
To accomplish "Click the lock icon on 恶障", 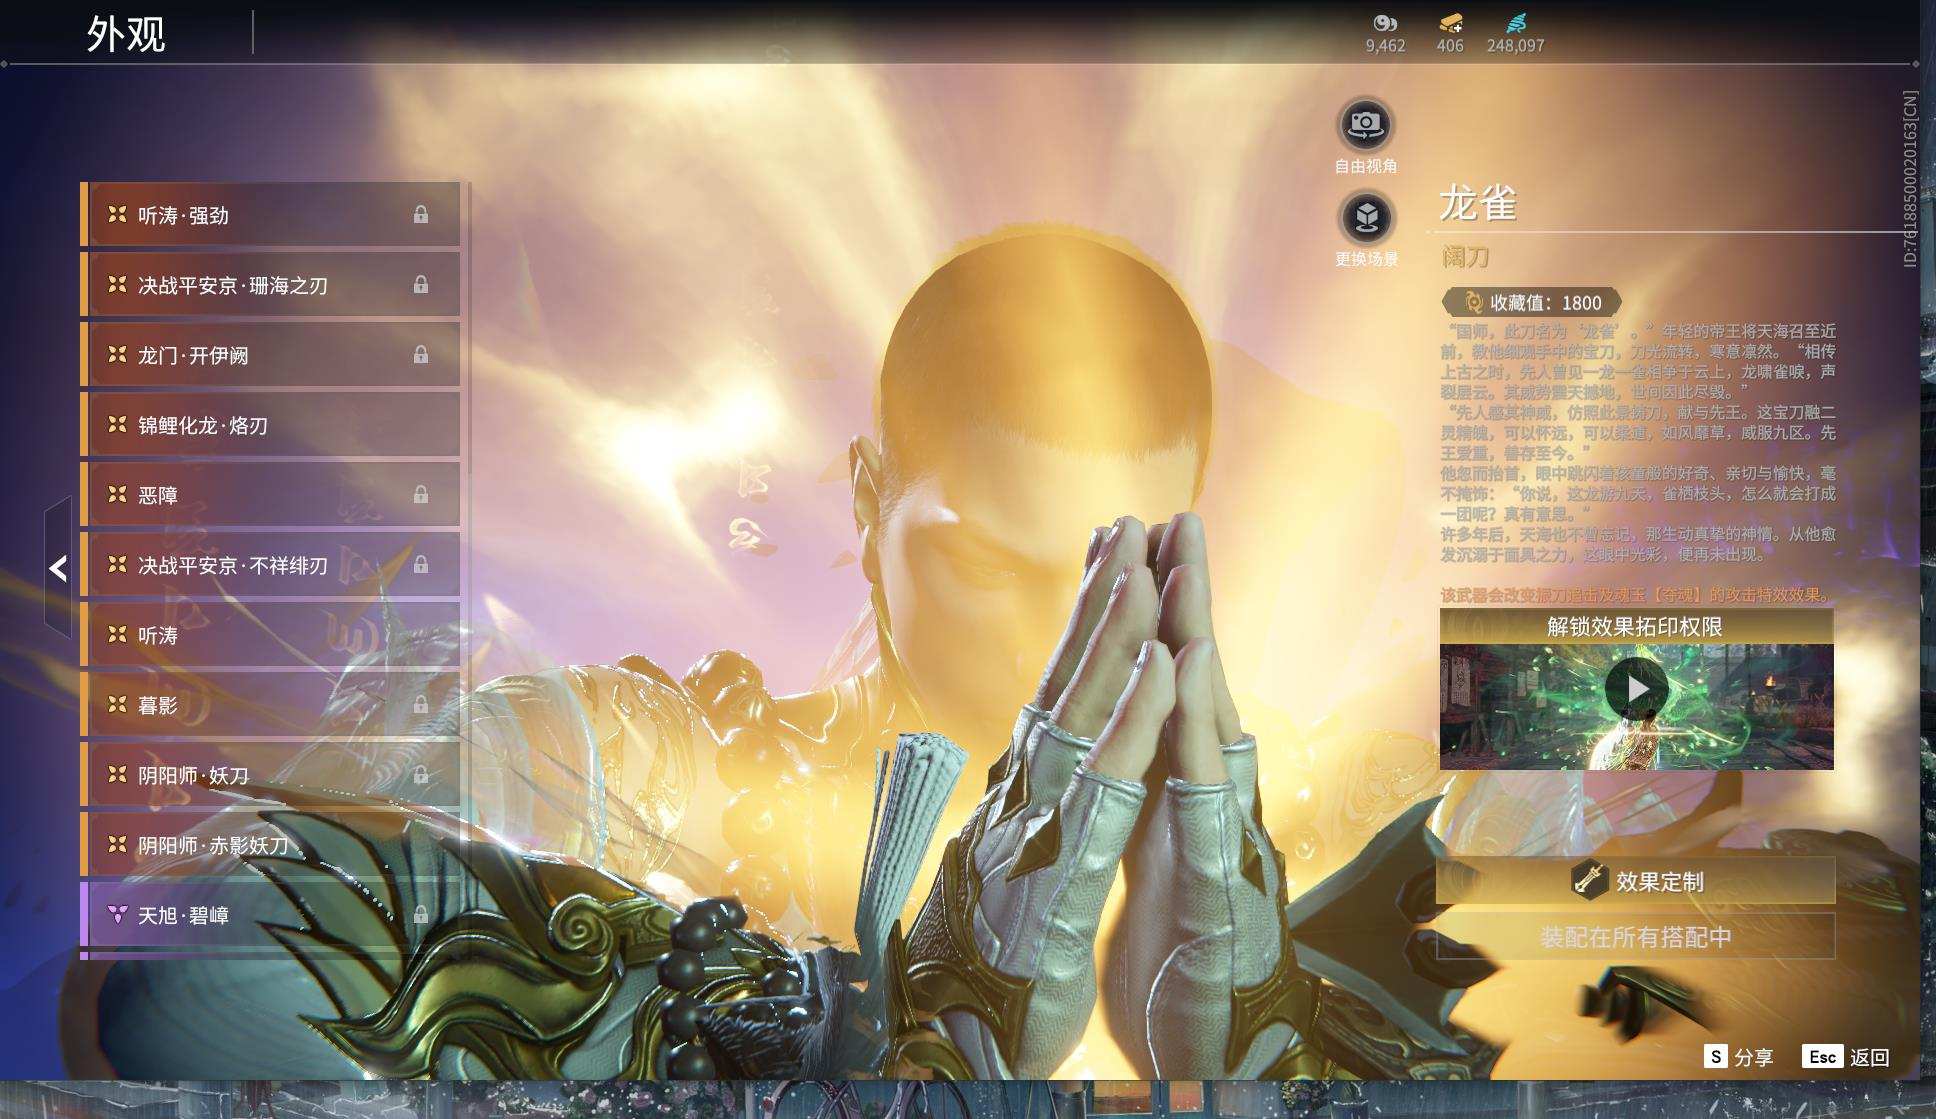I will [421, 495].
